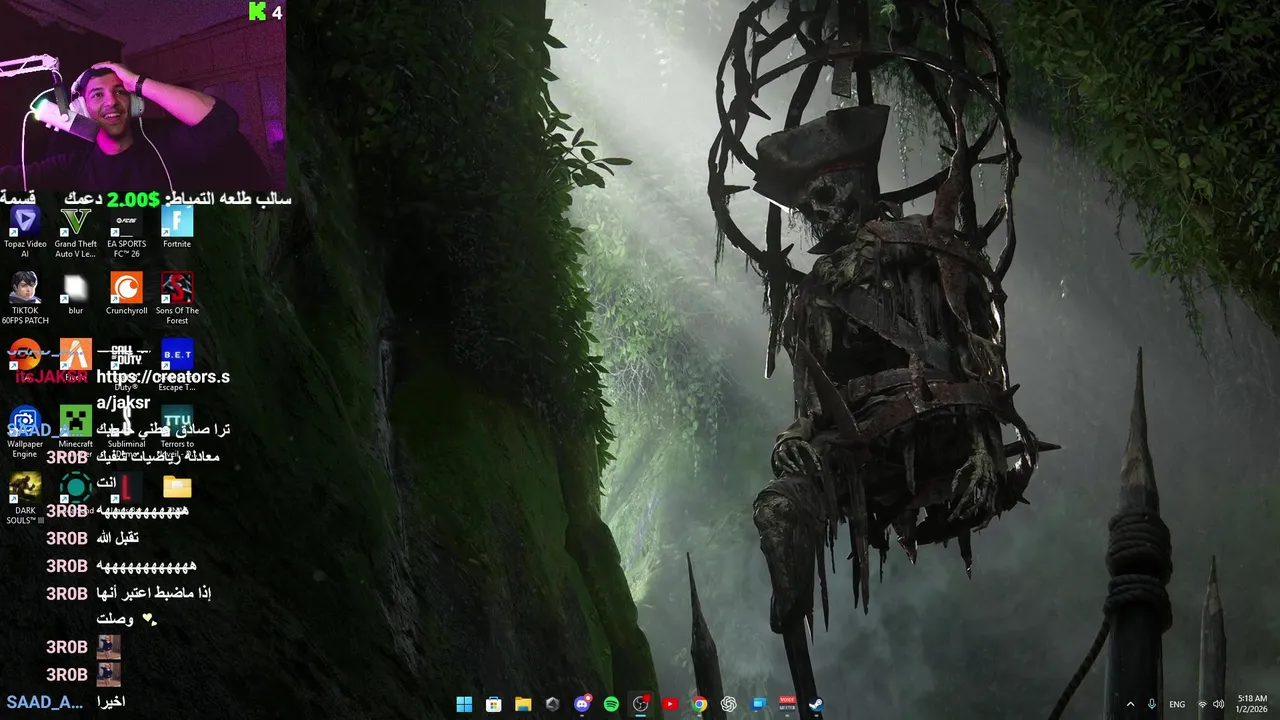The image size is (1280, 720).
Task: Open network settings via Wi-Fi tray icon
Action: [x=1202, y=704]
